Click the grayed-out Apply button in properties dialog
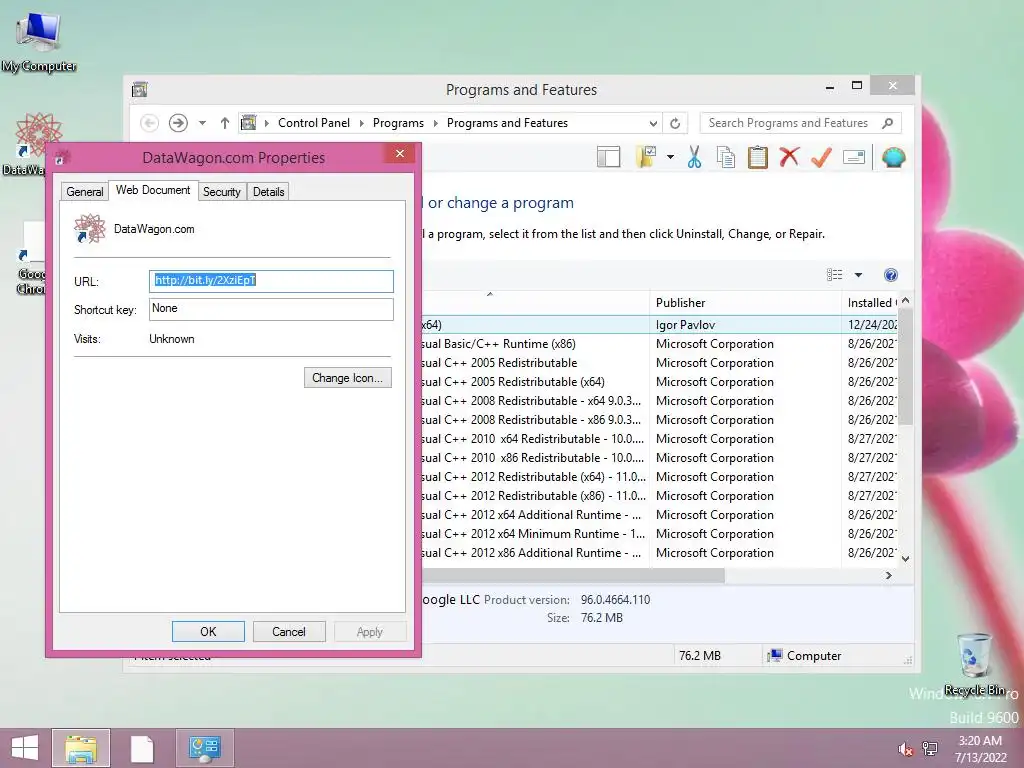Viewport: 1024px width, 768px height. 370,632
